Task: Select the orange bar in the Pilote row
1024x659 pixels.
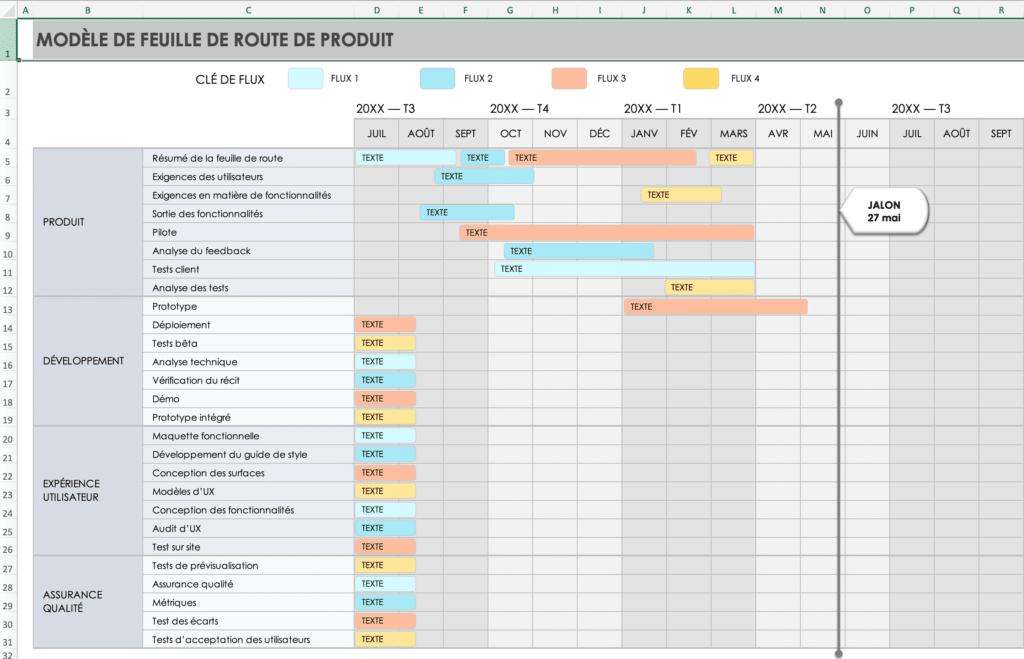Action: (606, 232)
